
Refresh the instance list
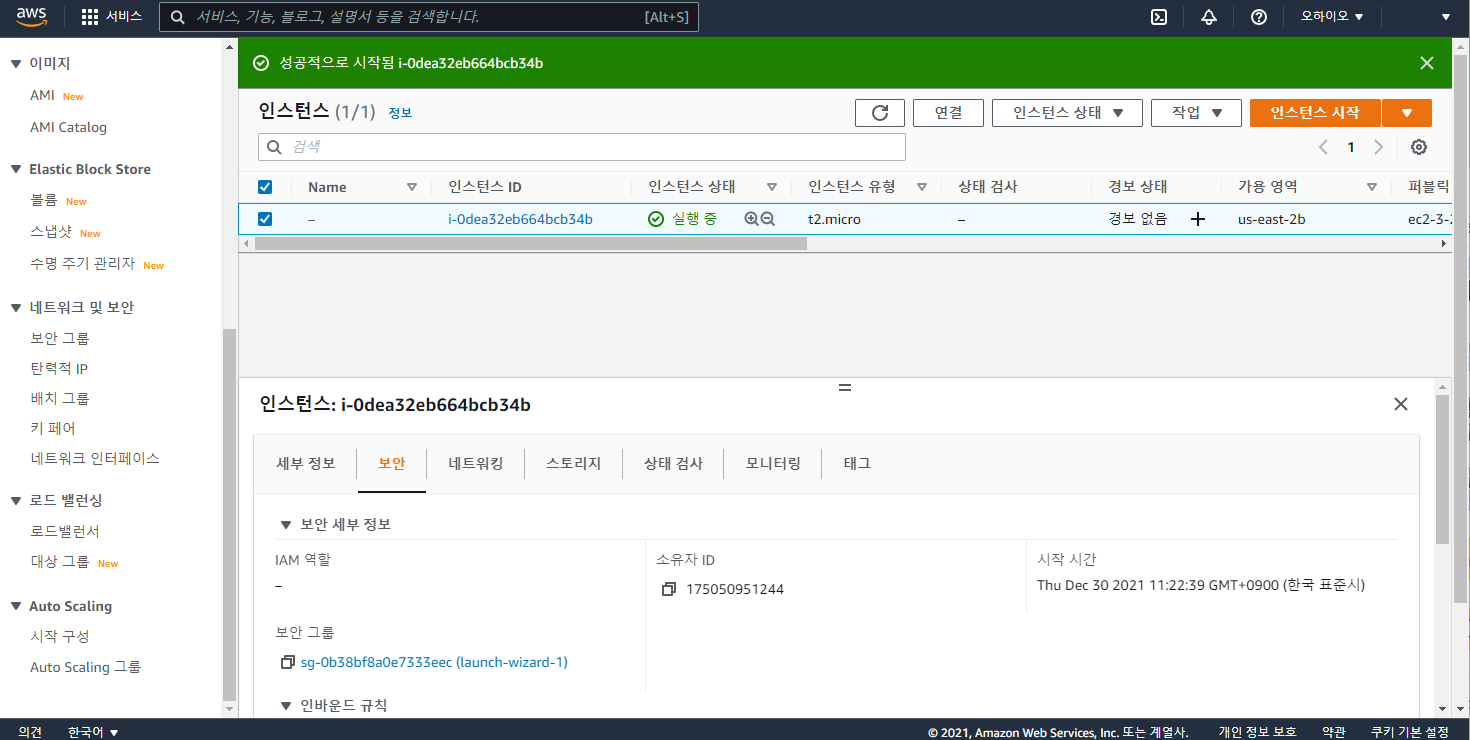[x=880, y=113]
